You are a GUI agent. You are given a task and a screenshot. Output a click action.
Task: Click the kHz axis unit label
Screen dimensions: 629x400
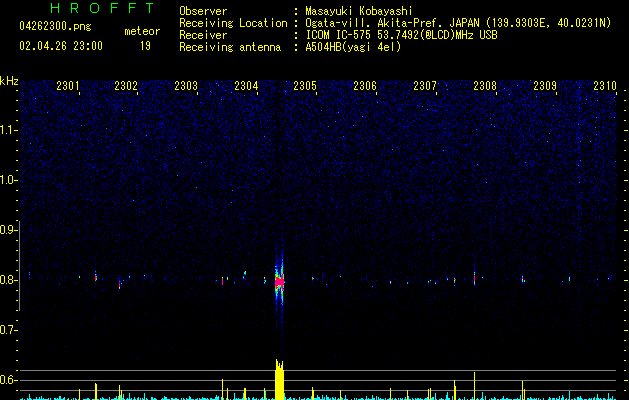pyautogui.click(x=9, y=81)
